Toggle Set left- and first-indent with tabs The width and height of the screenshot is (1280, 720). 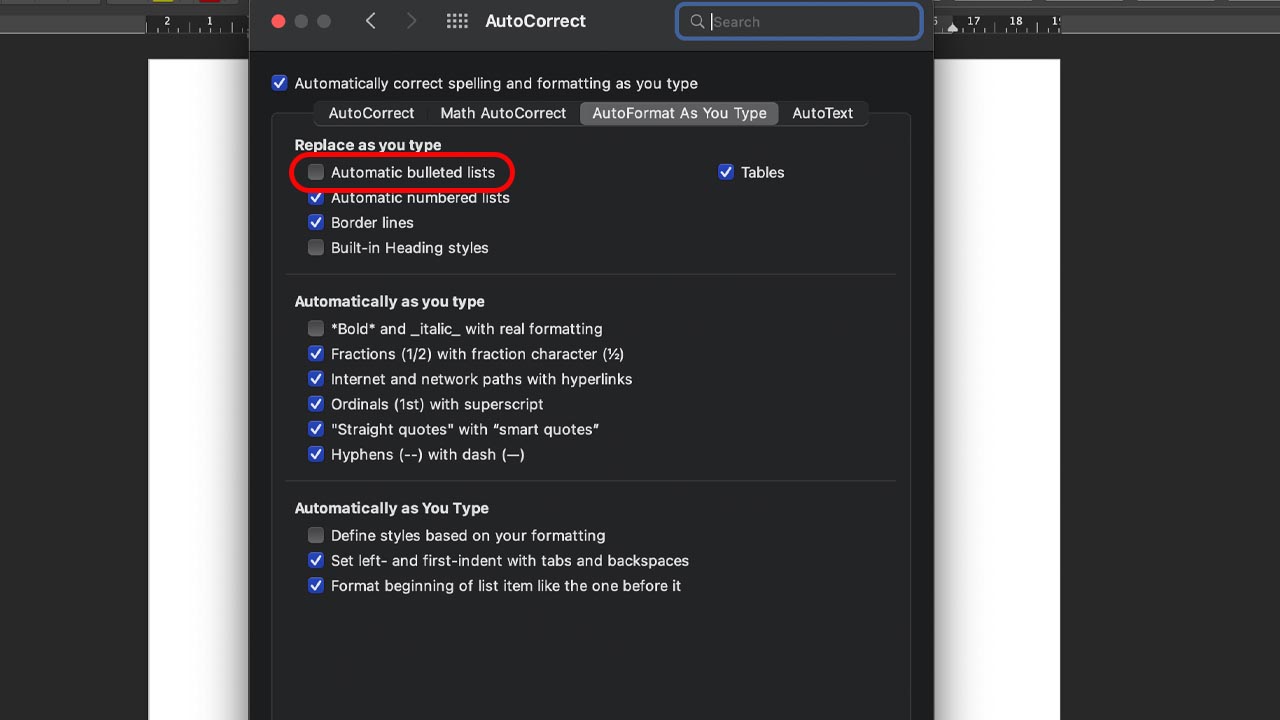point(316,560)
